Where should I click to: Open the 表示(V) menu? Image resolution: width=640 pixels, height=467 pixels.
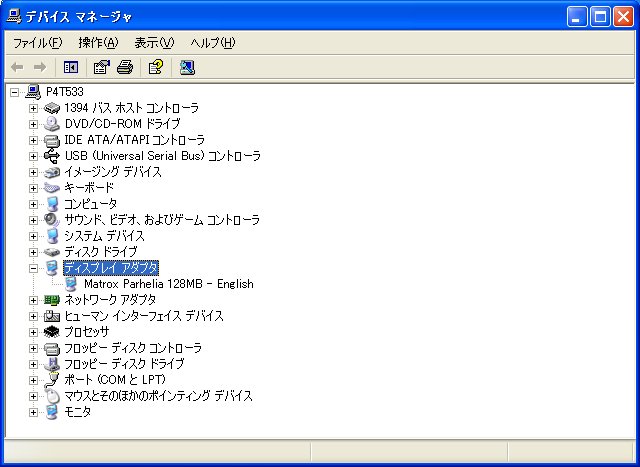point(154,43)
